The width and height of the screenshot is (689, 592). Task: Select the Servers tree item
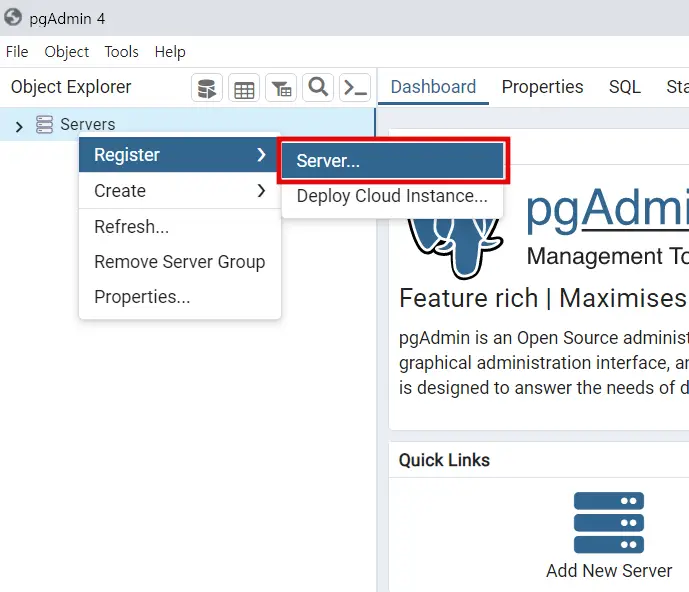[187, 124]
